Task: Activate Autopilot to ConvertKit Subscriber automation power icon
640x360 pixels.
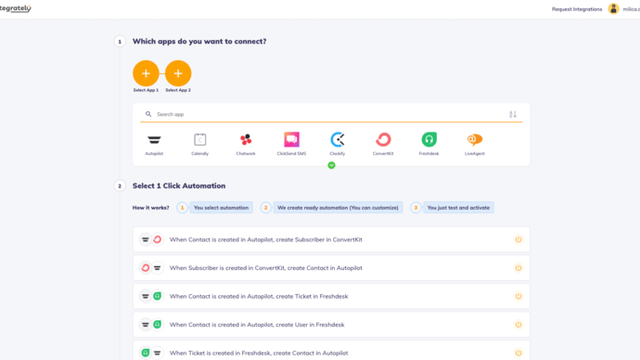Action: pos(518,240)
